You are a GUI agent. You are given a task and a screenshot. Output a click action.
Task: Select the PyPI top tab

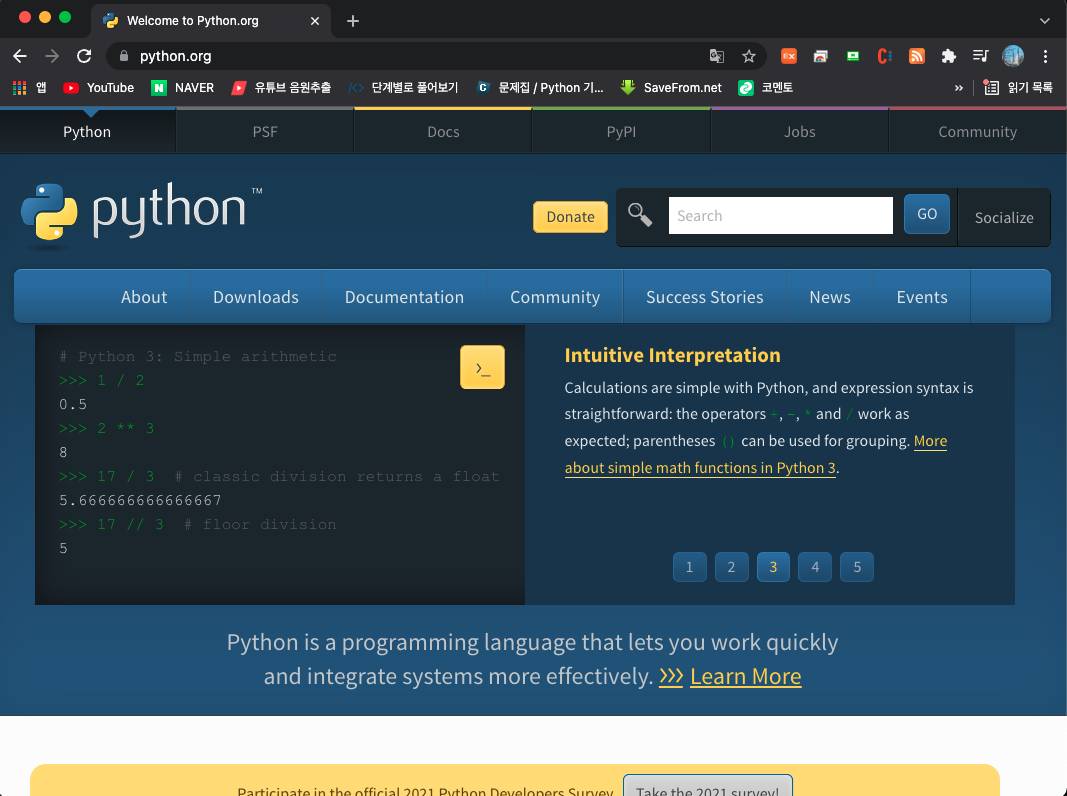tap(621, 132)
